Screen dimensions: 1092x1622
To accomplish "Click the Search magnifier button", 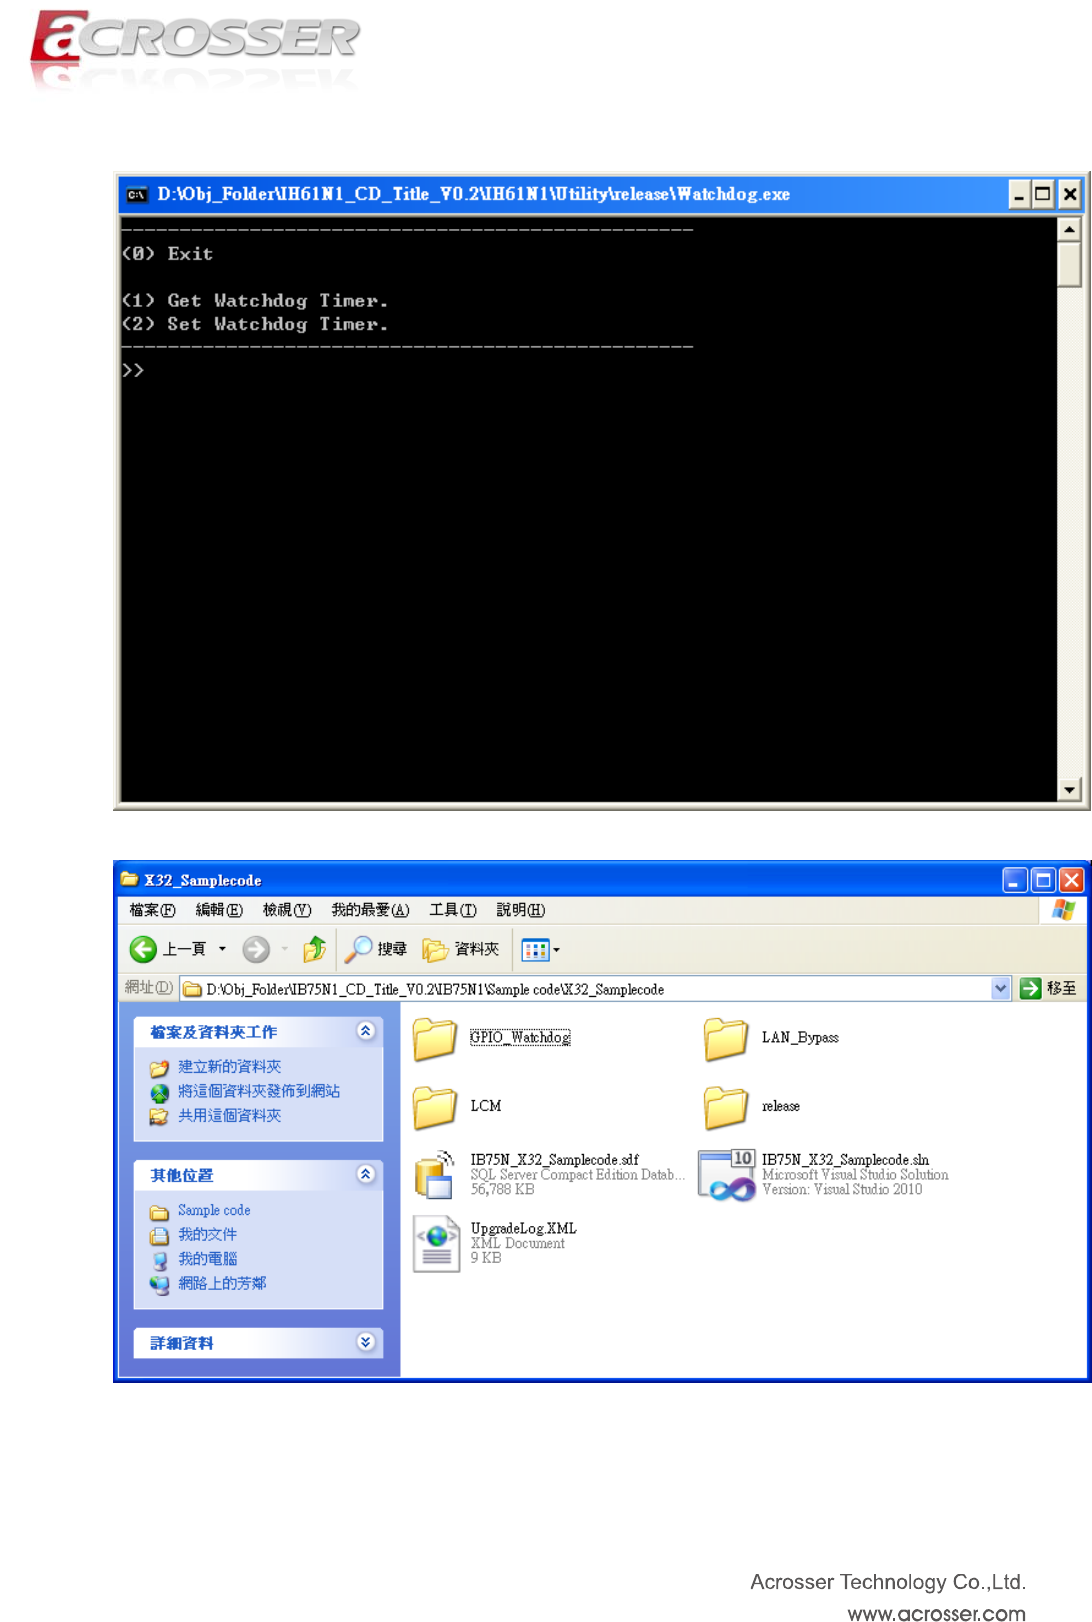I will click(375, 949).
